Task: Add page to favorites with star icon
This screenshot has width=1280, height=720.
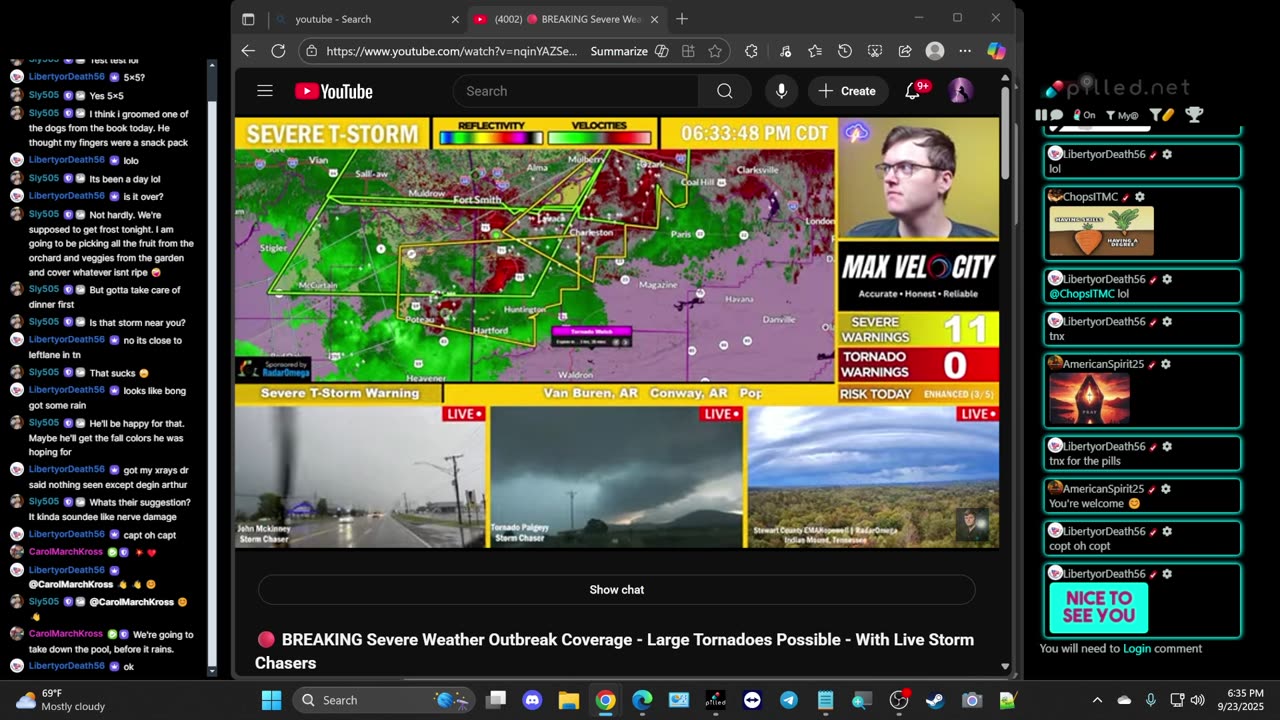Action: [x=715, y=51]
